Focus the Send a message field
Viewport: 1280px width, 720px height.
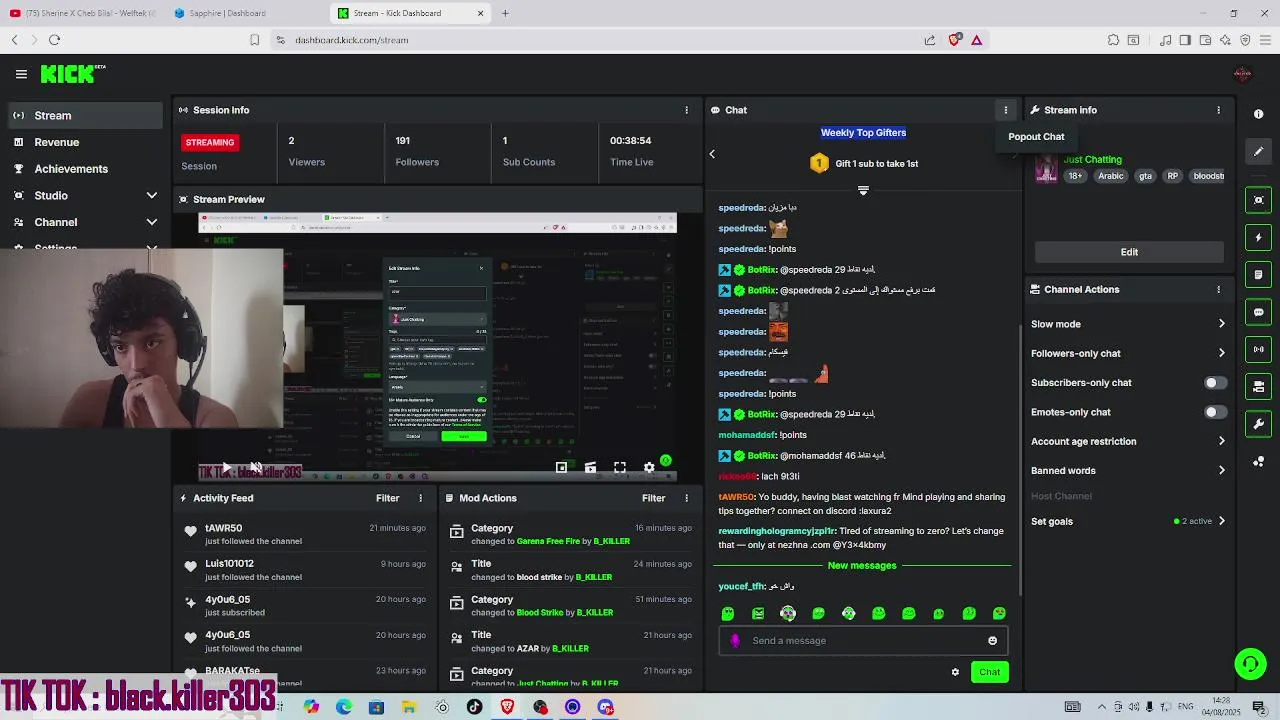point(863,641)
